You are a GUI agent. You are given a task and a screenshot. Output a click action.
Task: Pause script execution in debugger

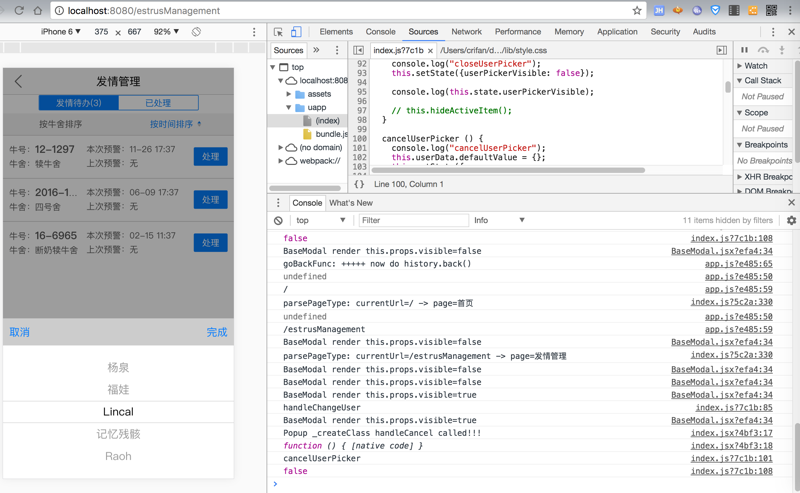744,50
